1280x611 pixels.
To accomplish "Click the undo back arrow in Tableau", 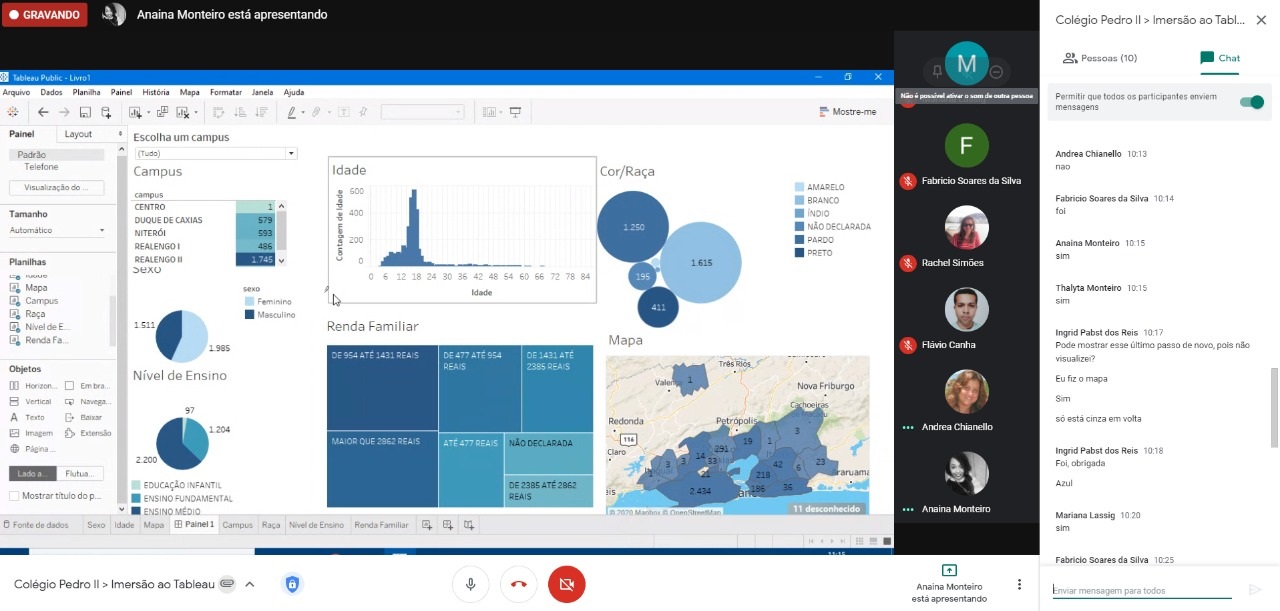I will [42, 112].
